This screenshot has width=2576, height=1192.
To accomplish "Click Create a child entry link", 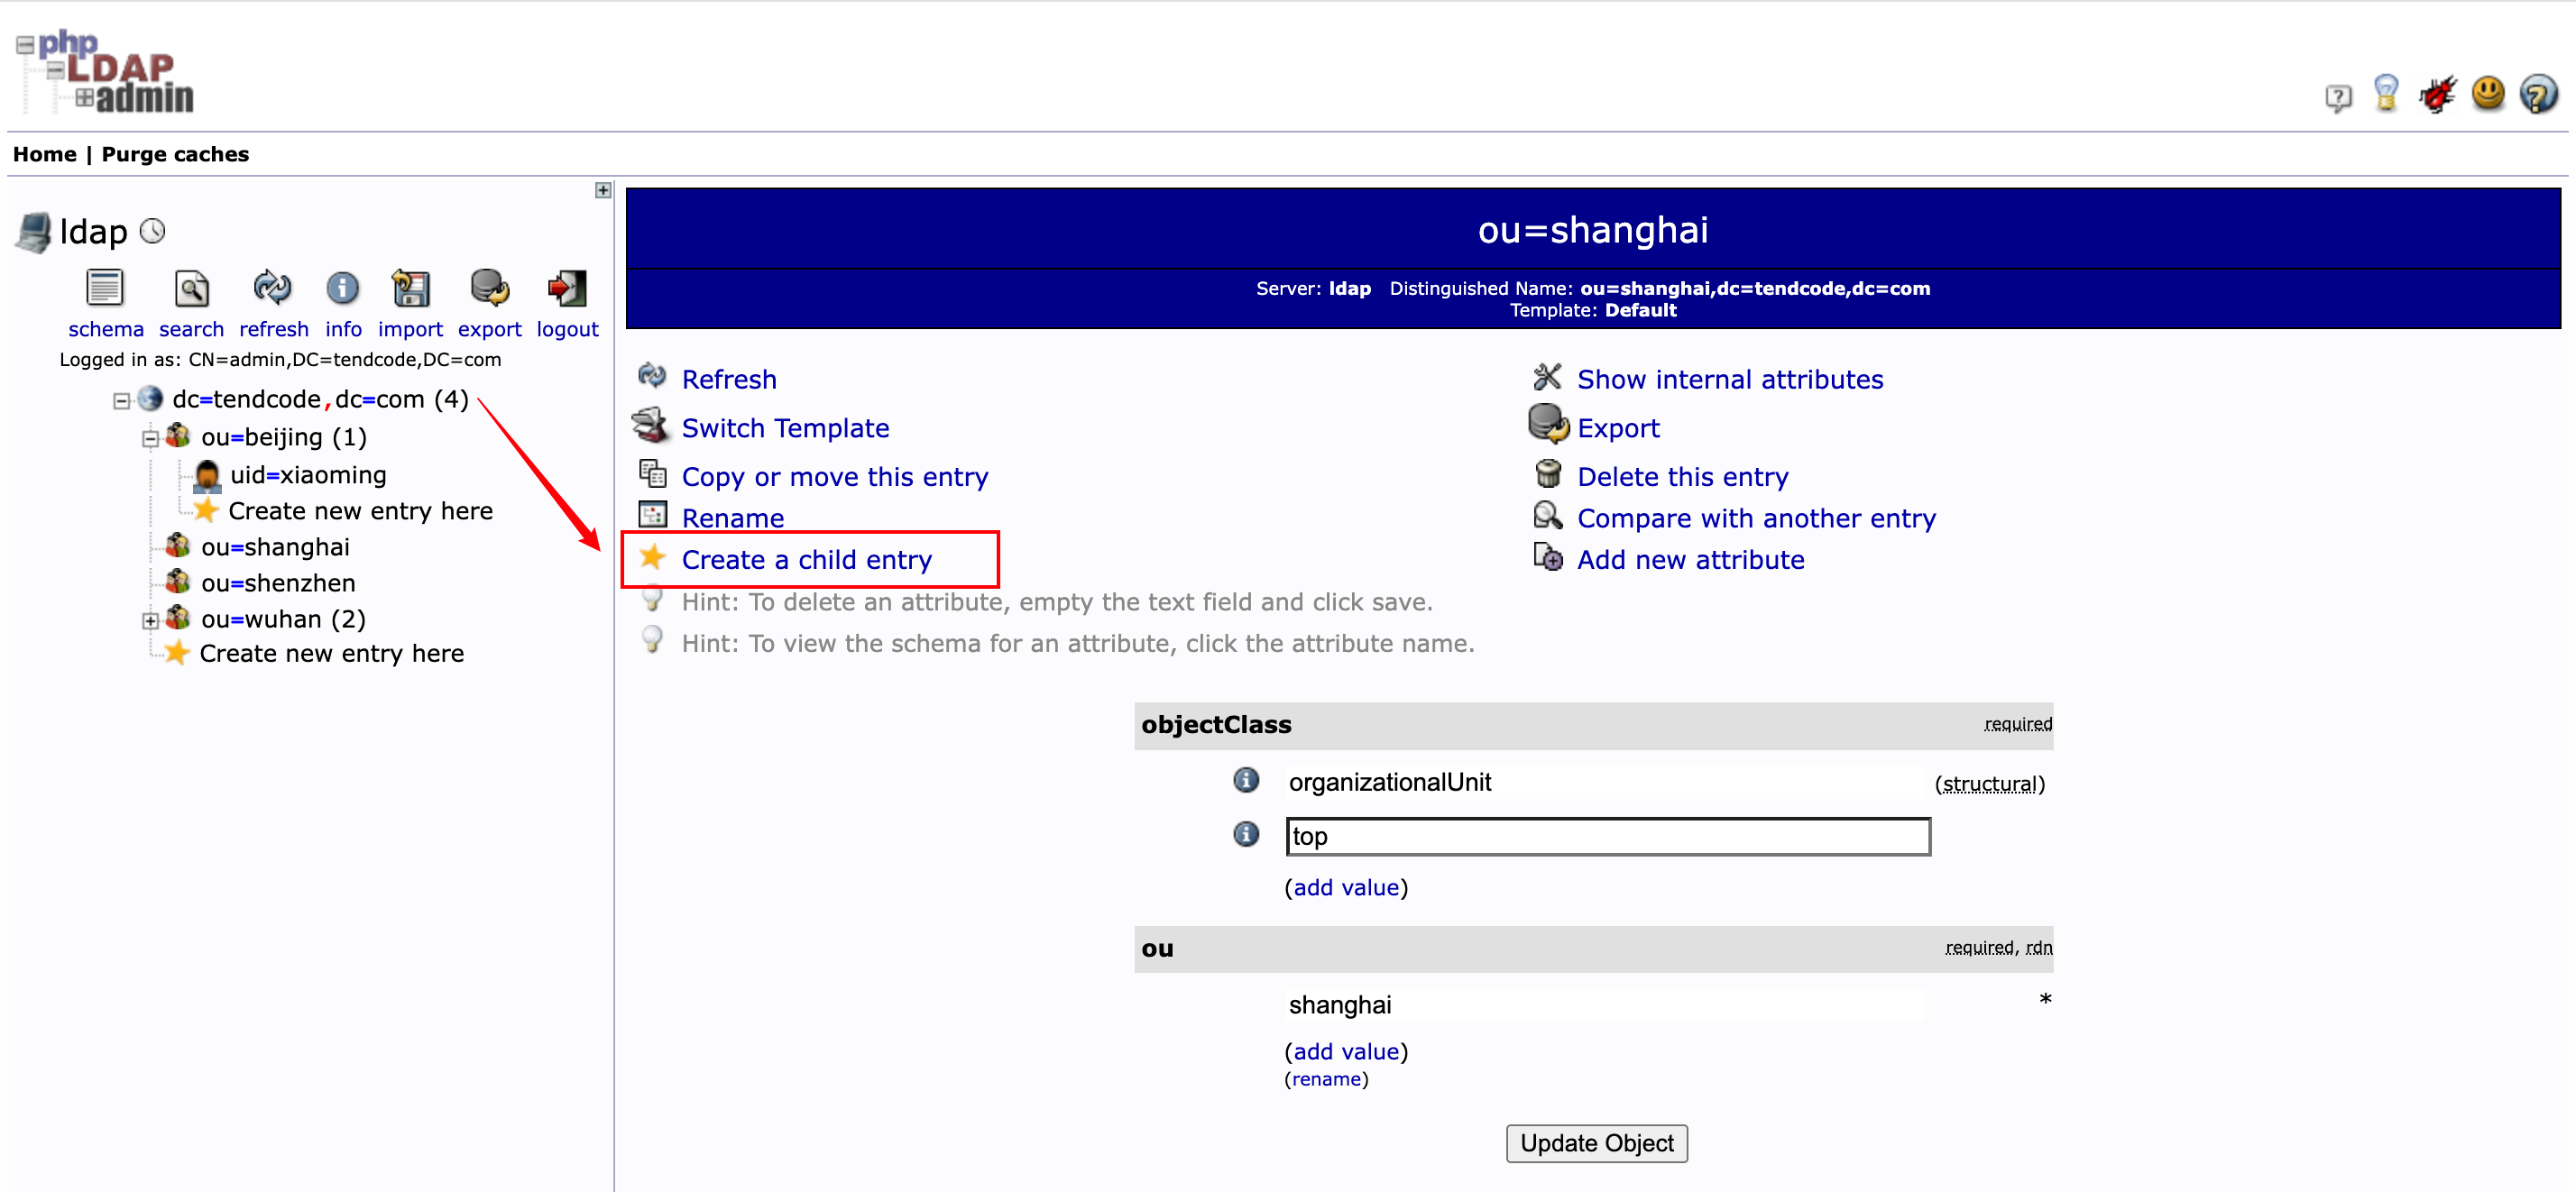I will (806, 560).
